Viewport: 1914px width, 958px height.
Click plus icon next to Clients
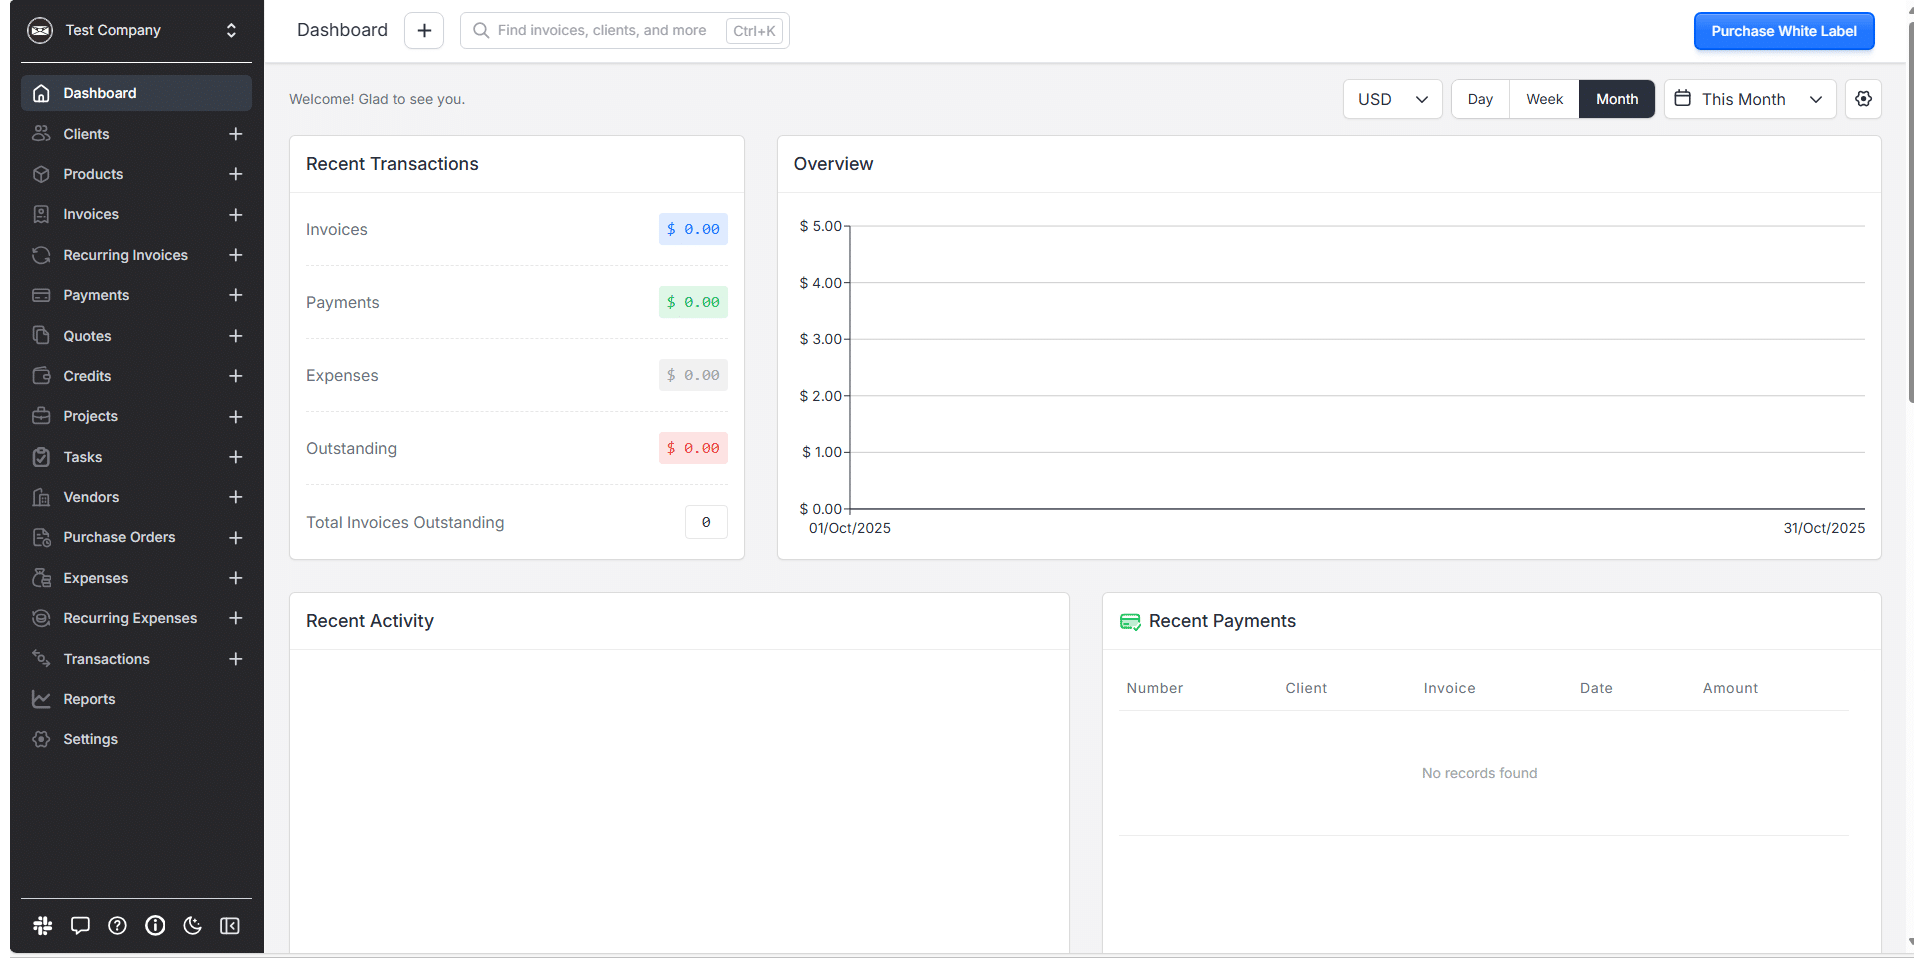coord(236,134)
